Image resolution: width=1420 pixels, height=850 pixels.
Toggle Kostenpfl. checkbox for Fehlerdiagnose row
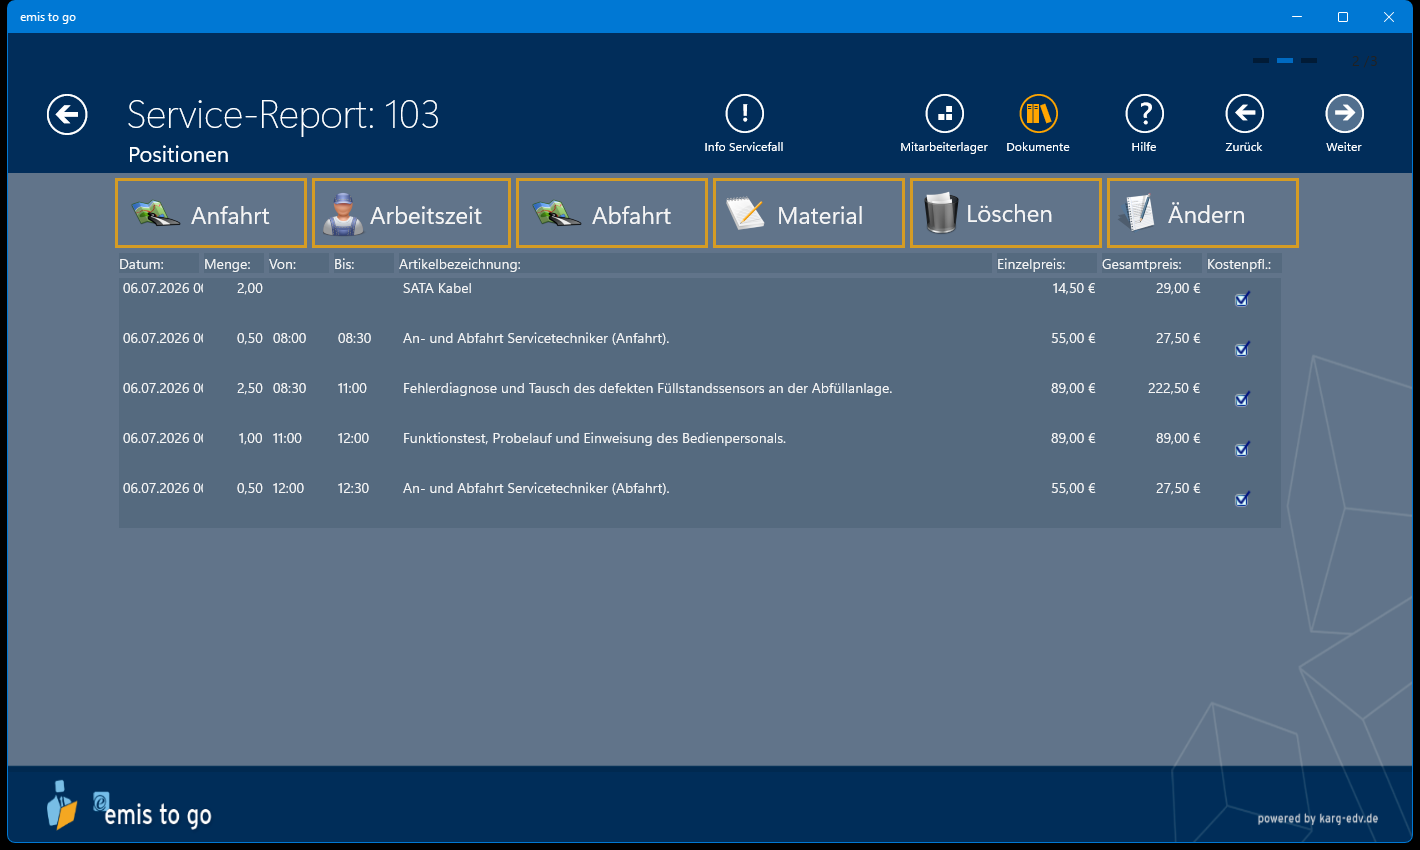tap(1242, 398)
